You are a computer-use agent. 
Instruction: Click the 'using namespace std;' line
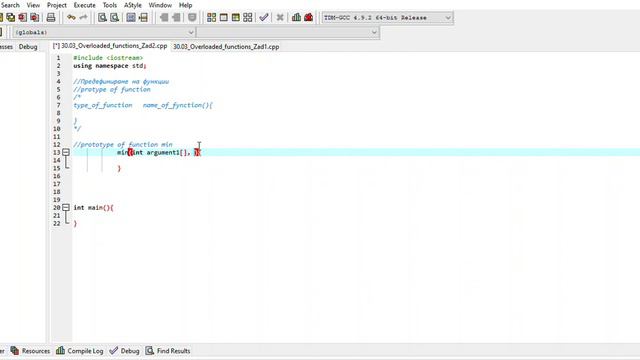click(110, 66)
